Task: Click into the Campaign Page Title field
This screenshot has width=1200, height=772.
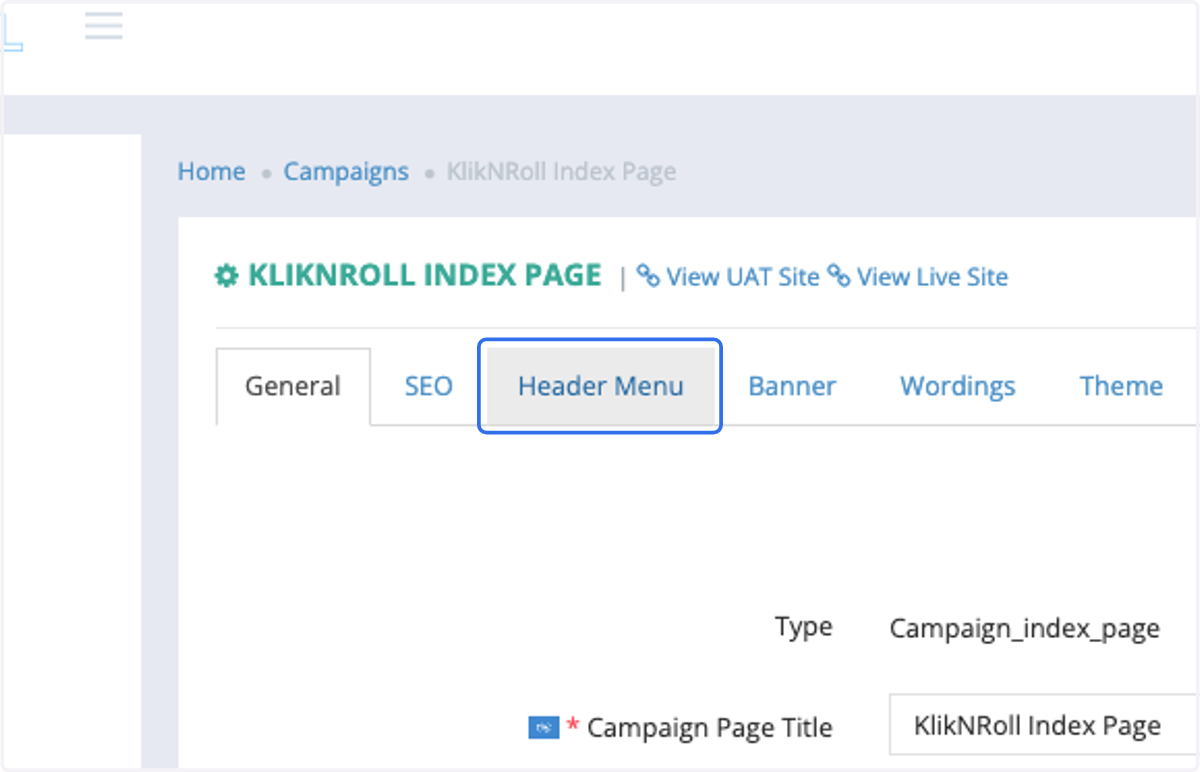Action: coord(1043,725)
